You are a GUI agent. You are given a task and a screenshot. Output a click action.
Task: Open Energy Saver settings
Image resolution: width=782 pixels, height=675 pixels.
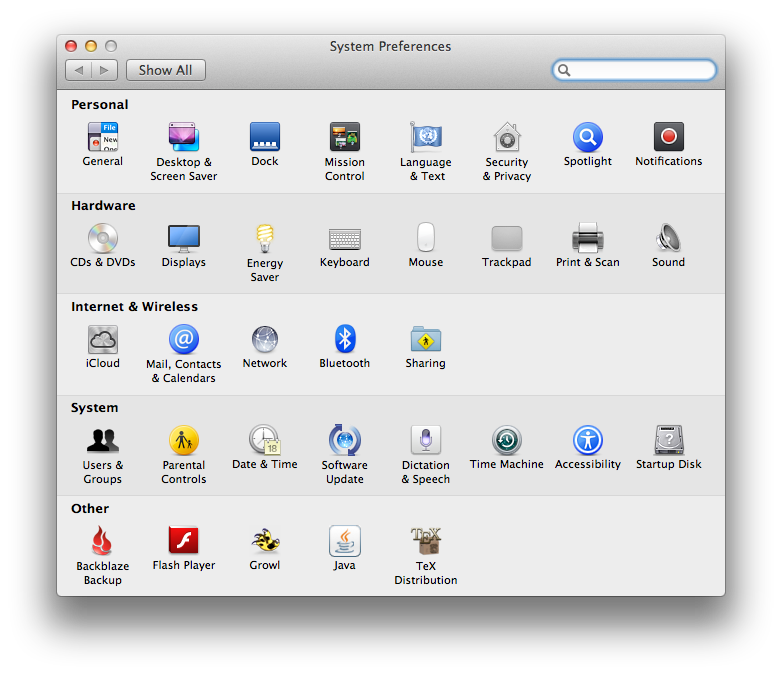point(264,238)
